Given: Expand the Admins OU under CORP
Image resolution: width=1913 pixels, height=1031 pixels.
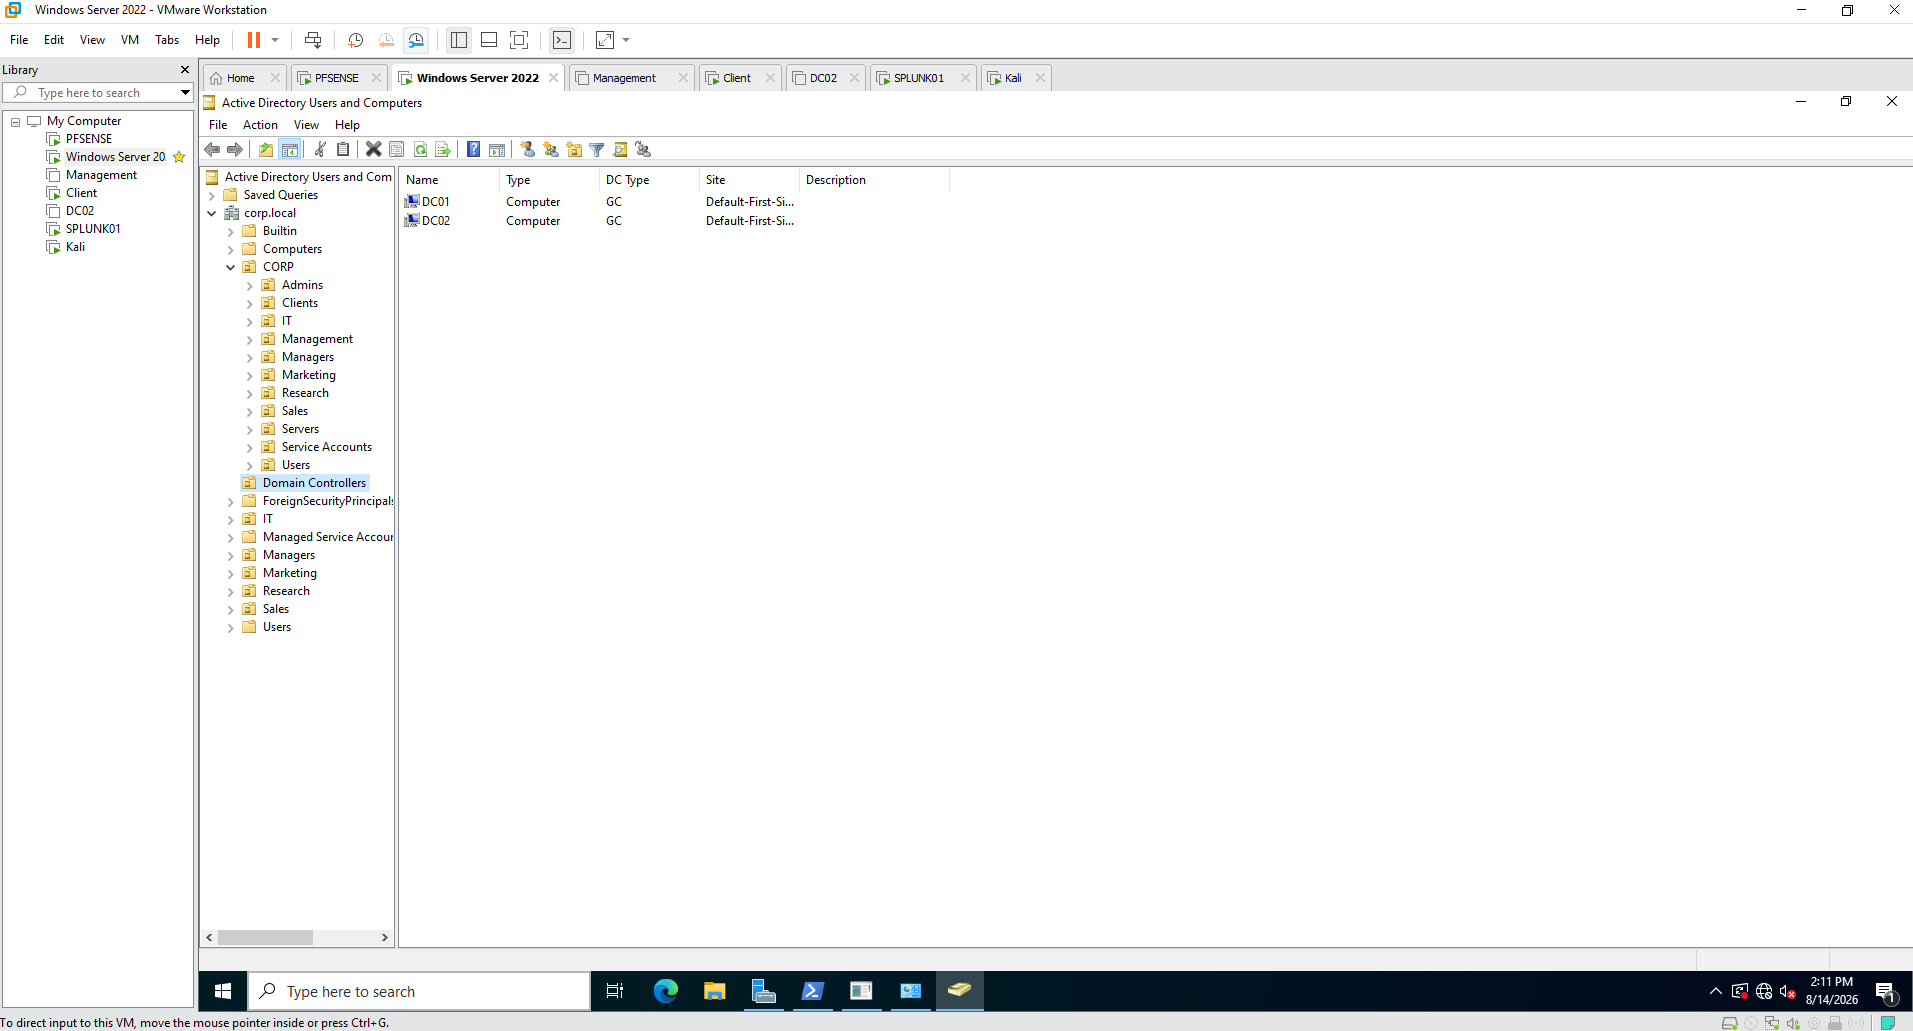Looking at the screenshot, I should click(250, 285).
